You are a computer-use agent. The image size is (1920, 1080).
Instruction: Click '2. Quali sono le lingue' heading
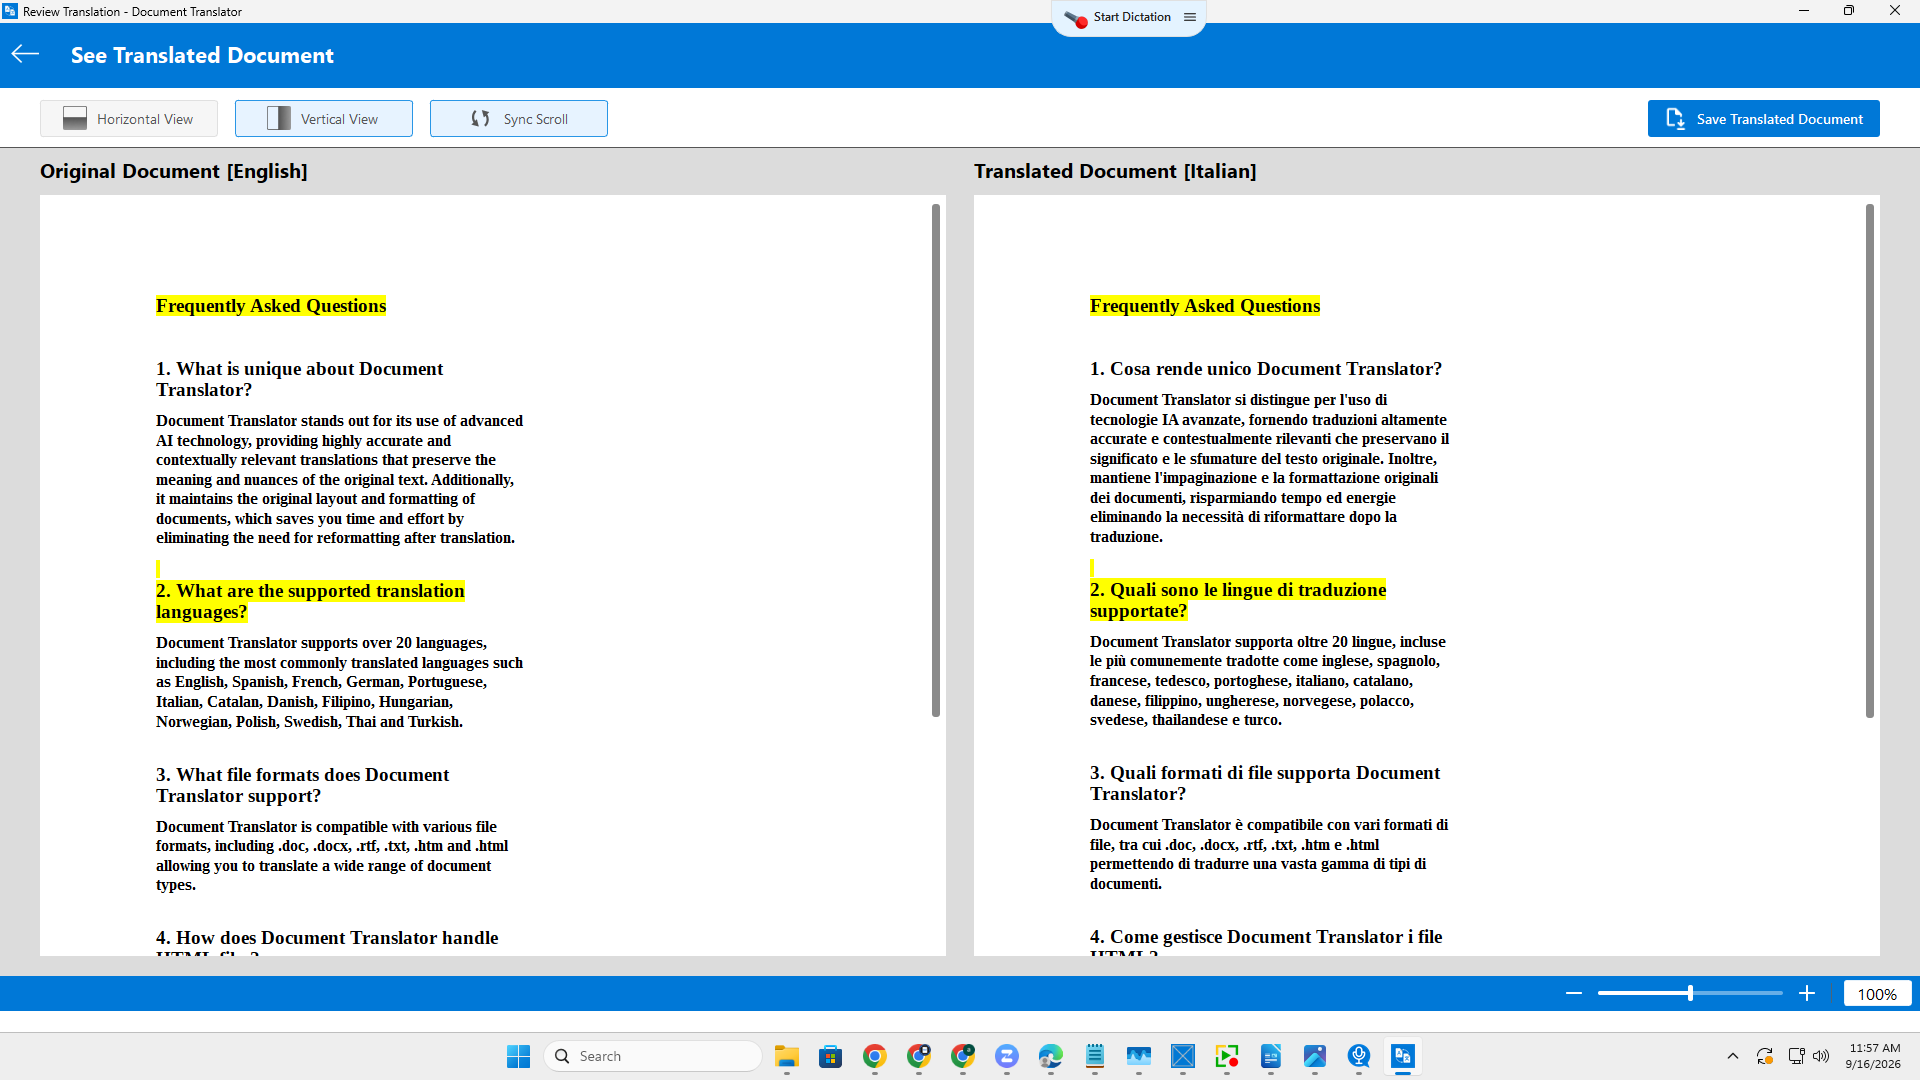(1238, 600)
